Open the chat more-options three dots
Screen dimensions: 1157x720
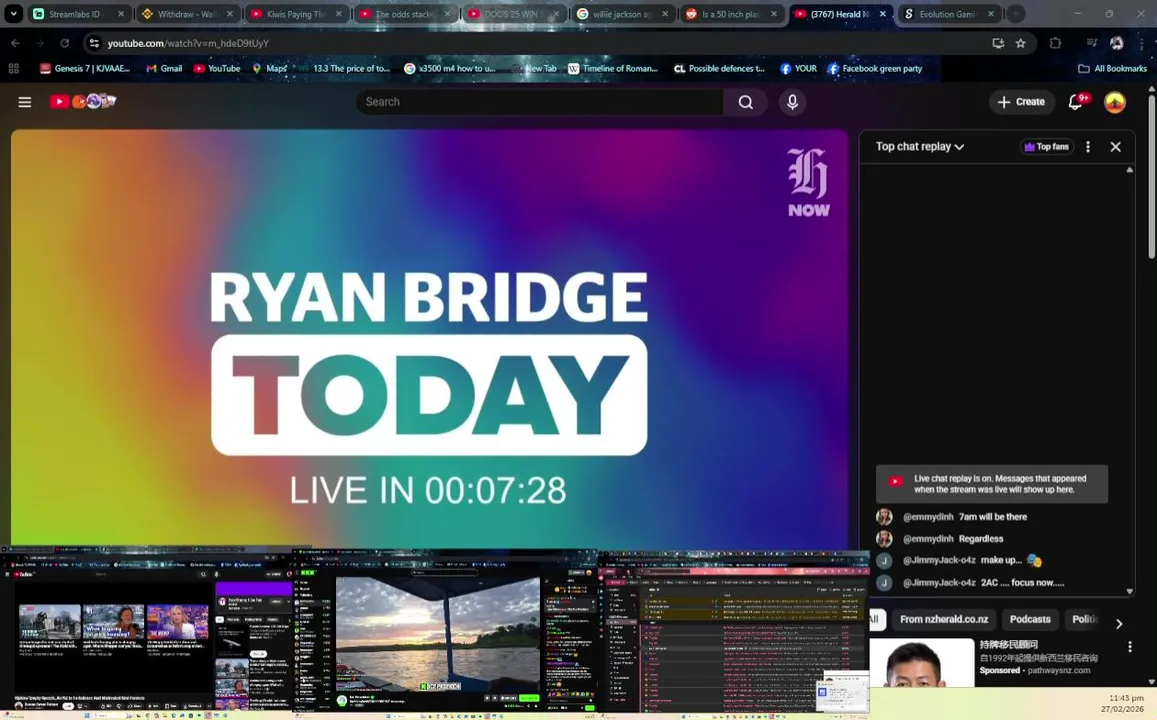1088,147
